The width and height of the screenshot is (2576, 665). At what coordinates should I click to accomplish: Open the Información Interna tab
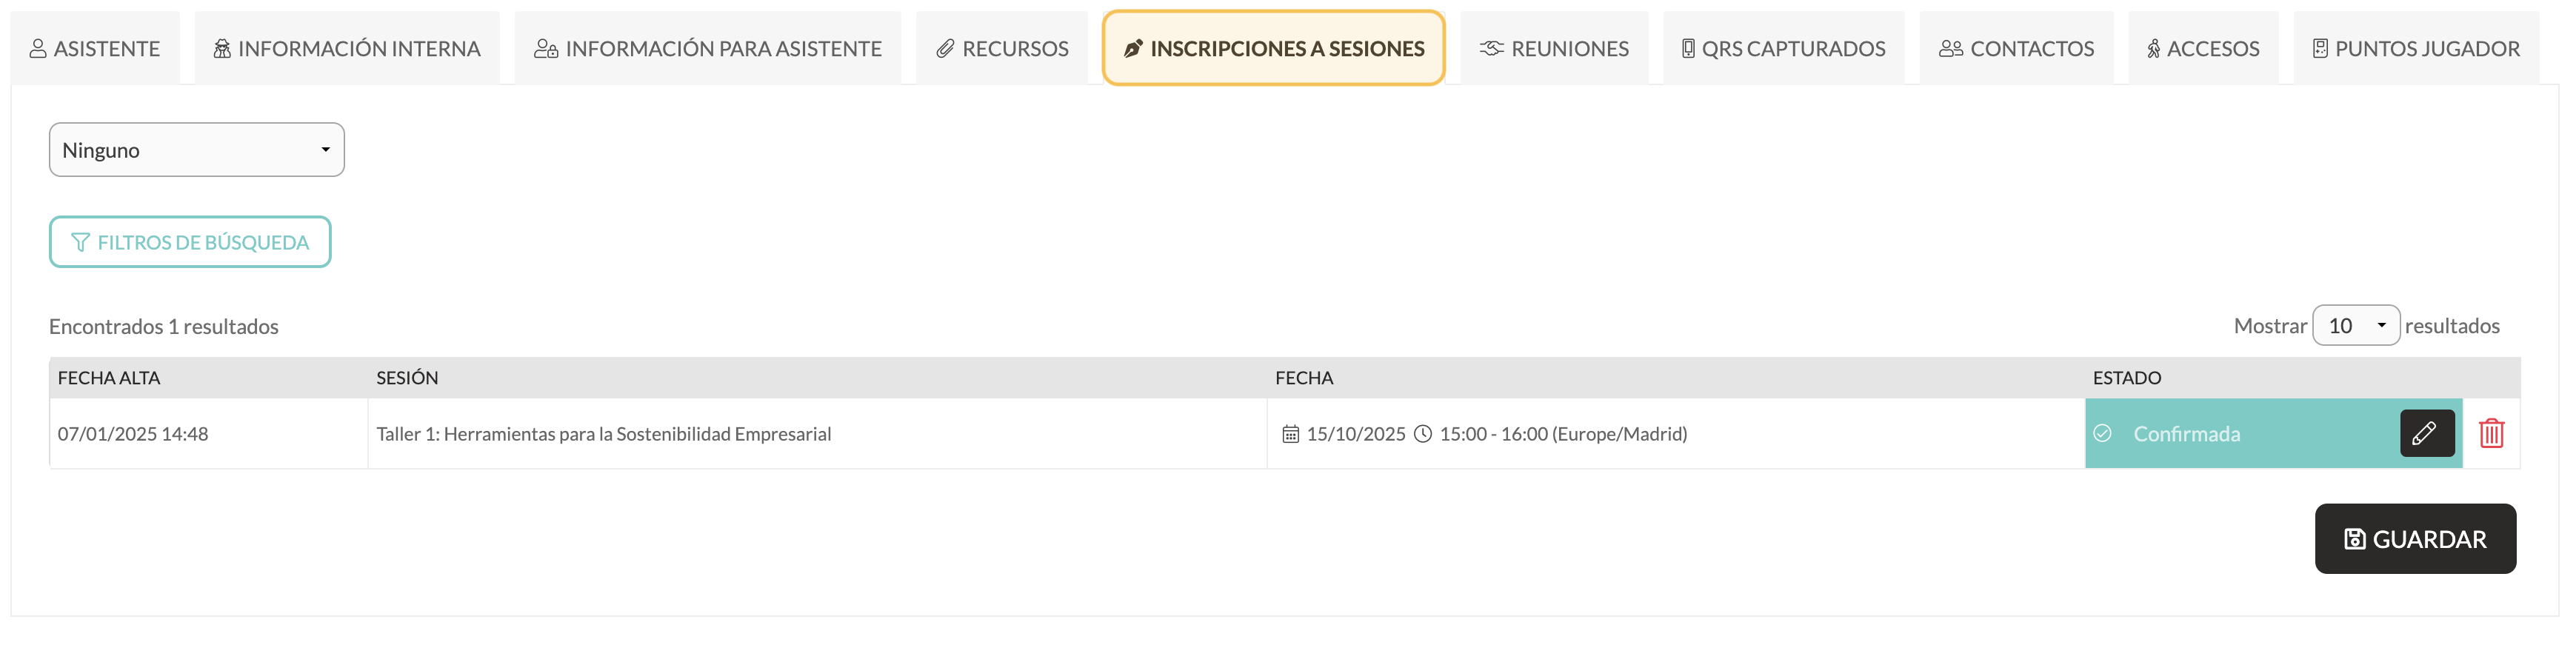(347, 48)
